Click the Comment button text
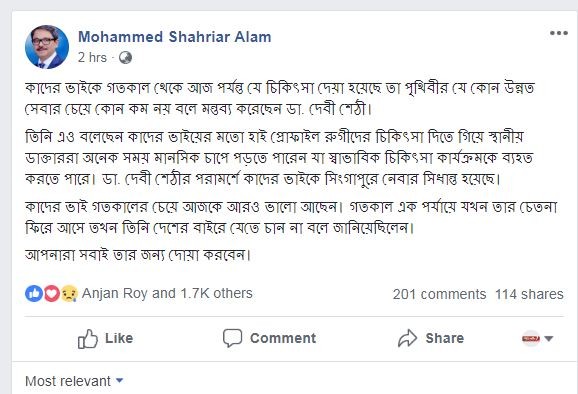The width and height of the screenshot is (578, 394). pyautogui.click(x=283, y=338)
